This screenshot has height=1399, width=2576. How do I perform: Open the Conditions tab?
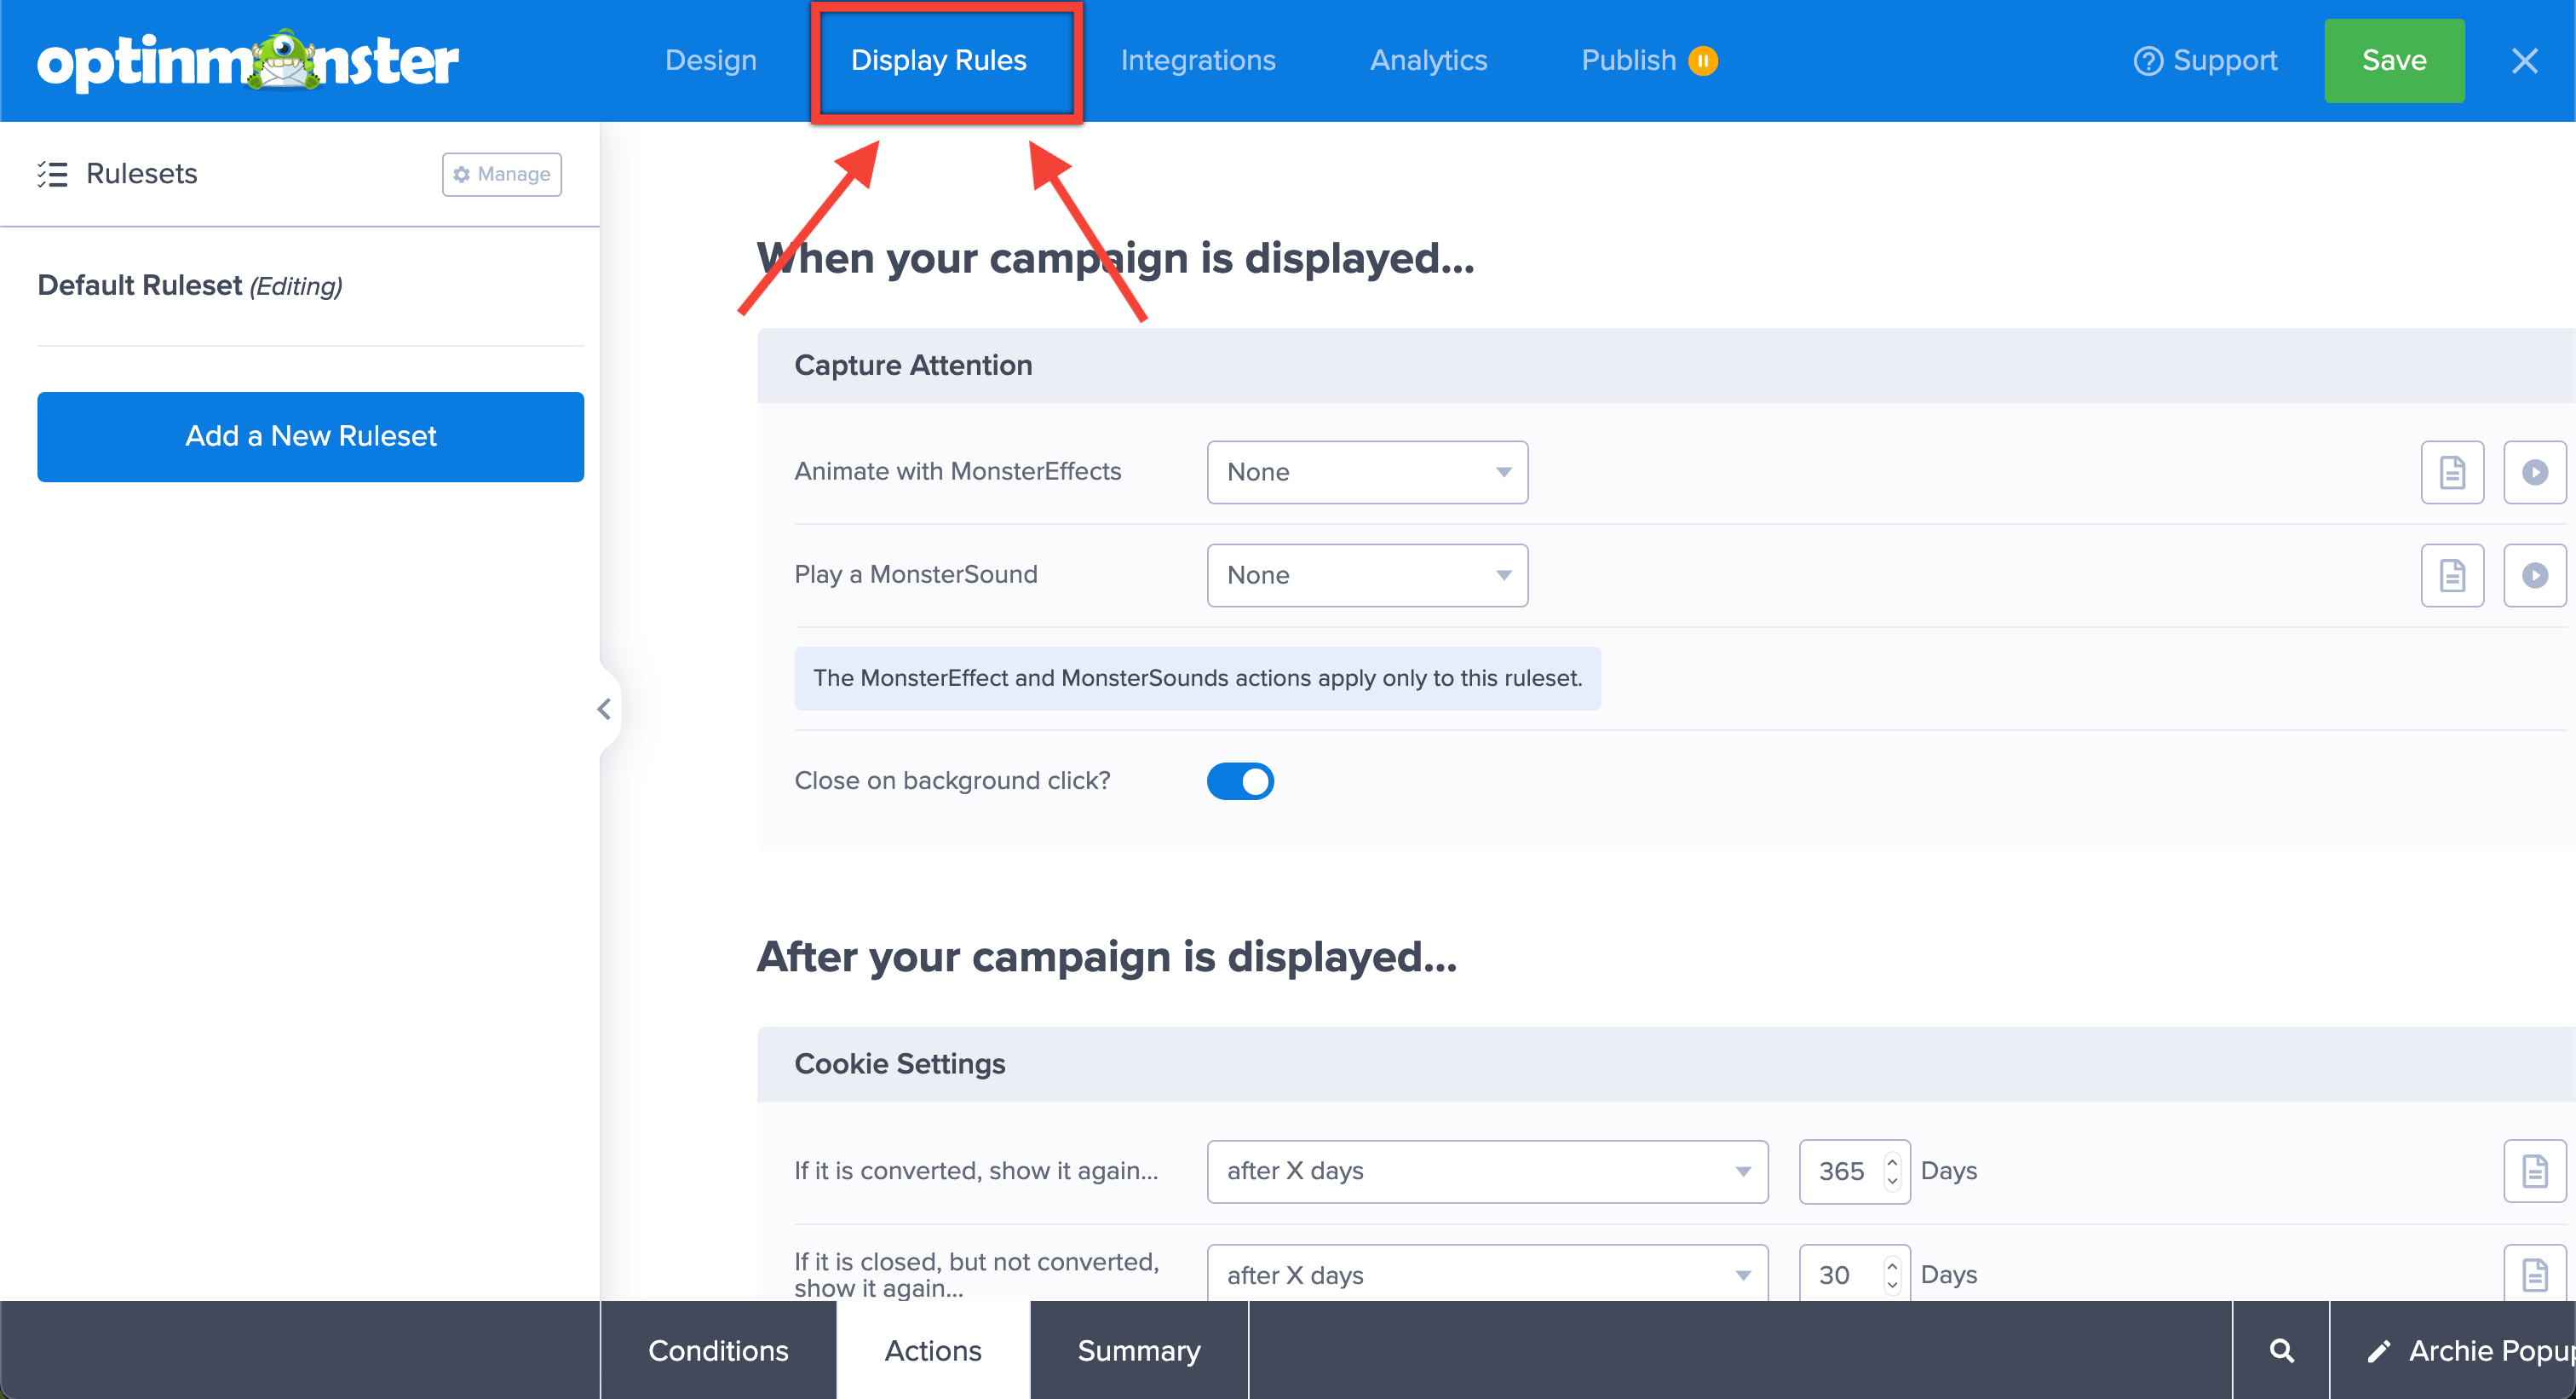(717, 1351)
